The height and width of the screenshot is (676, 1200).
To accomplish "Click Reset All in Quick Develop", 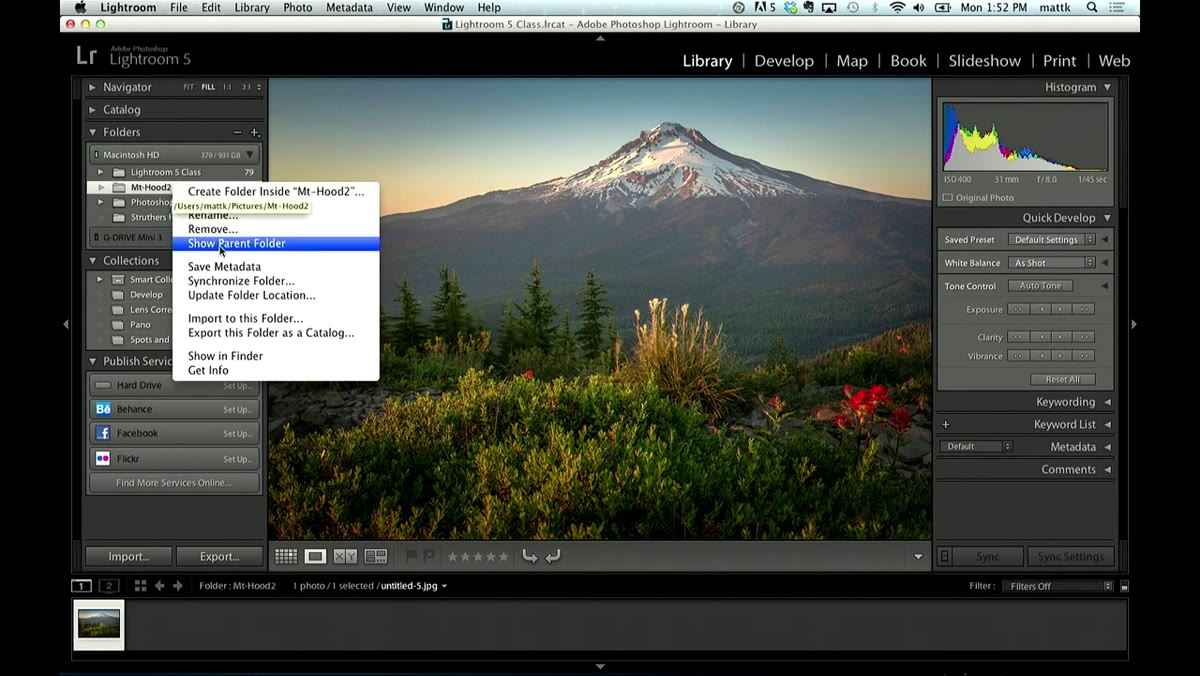I will click(1062, 379).
